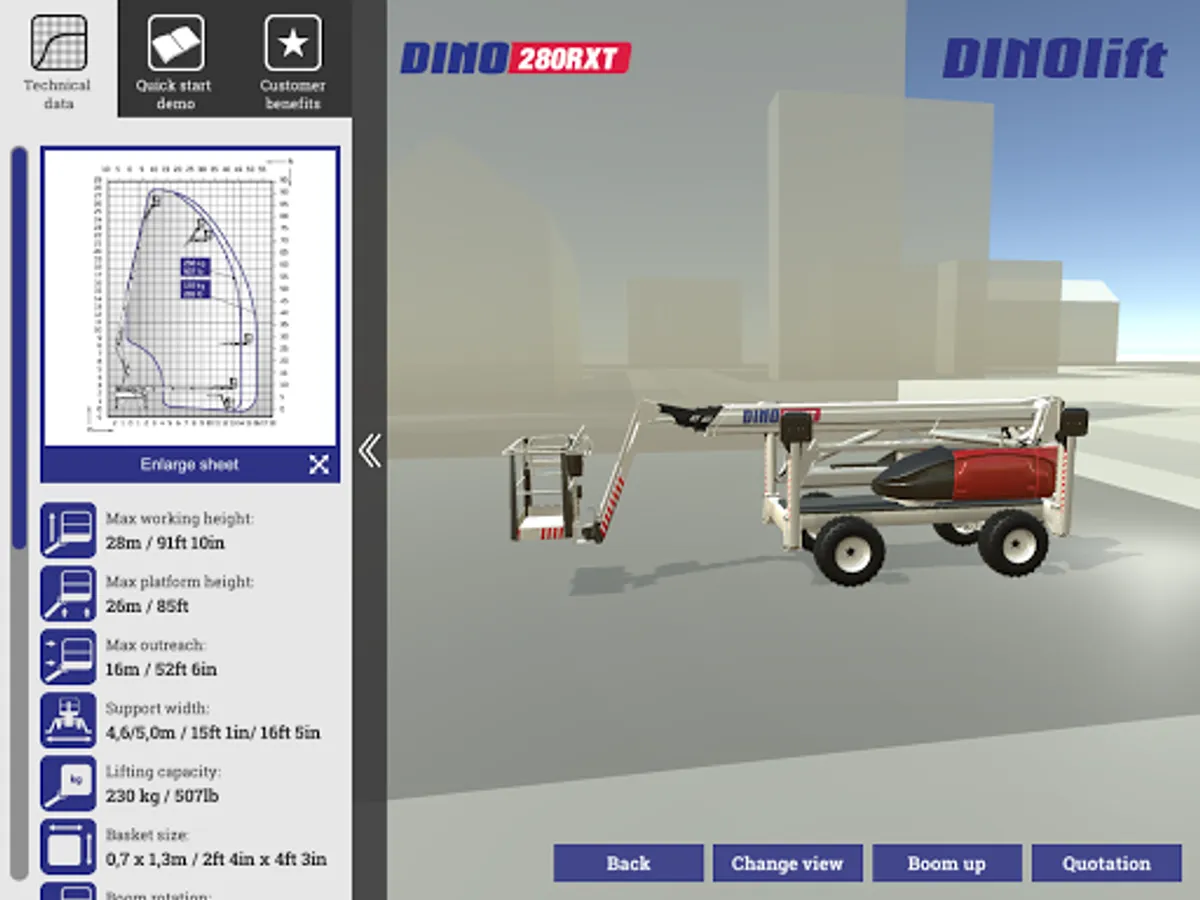Click the 'Basket size:' label

(147, 834)
